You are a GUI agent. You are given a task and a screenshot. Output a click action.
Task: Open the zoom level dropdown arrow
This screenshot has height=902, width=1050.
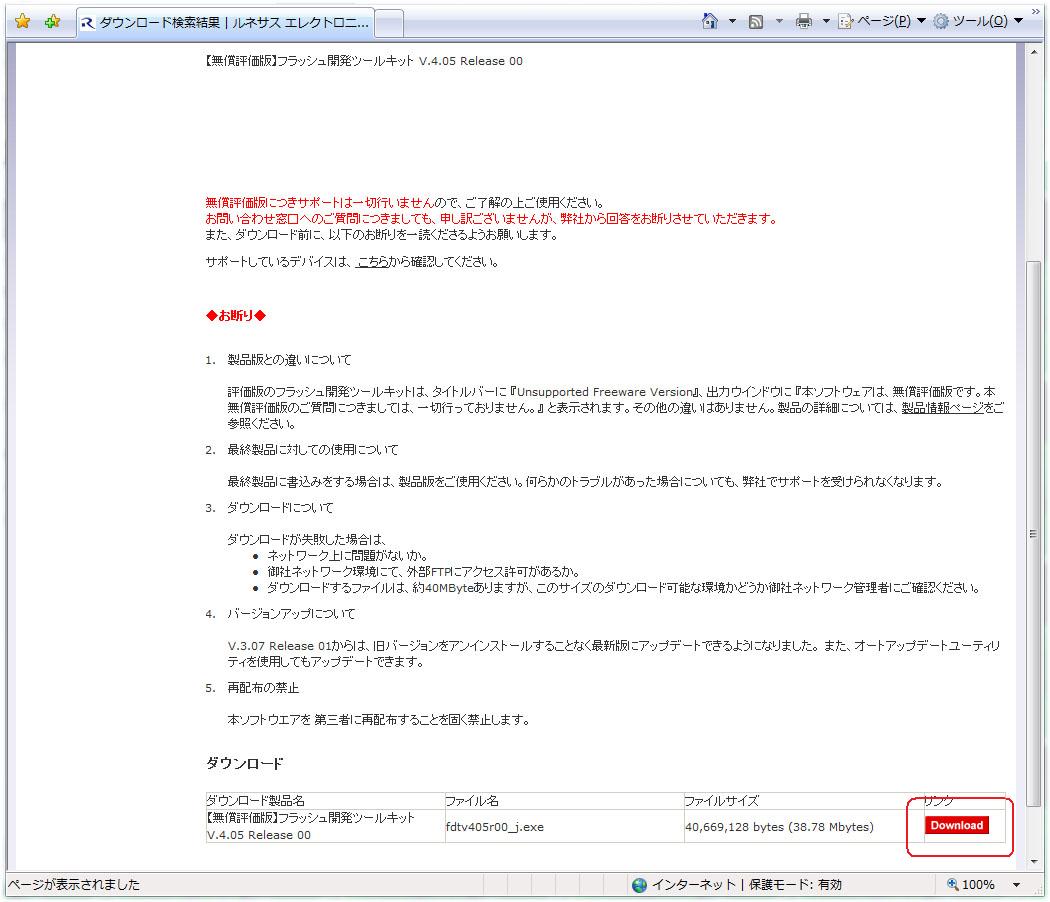1016,885
